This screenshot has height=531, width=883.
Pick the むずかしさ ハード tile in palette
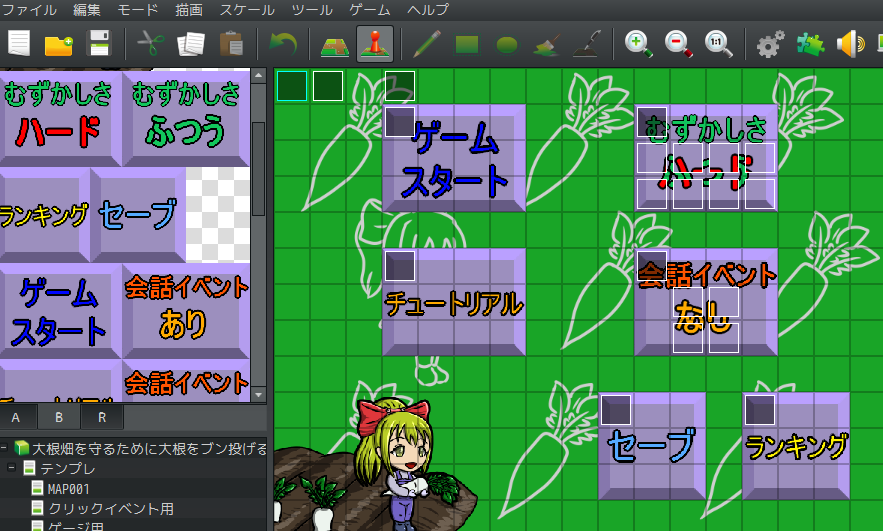(60, 118)
